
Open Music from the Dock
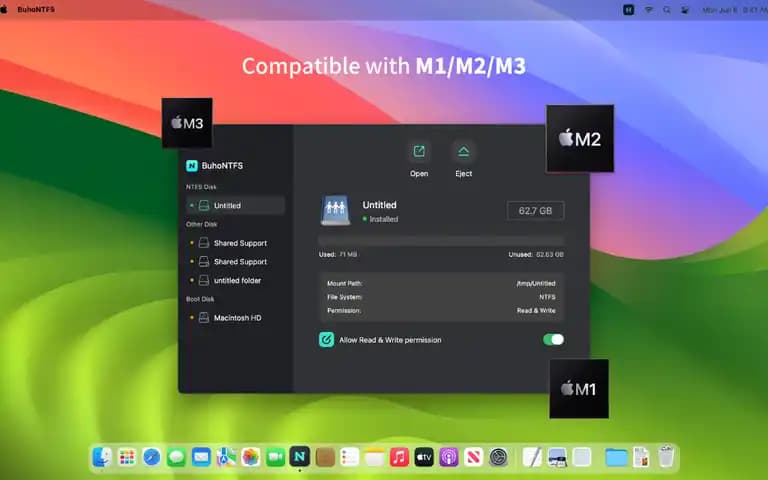click(x=399, y=457)
